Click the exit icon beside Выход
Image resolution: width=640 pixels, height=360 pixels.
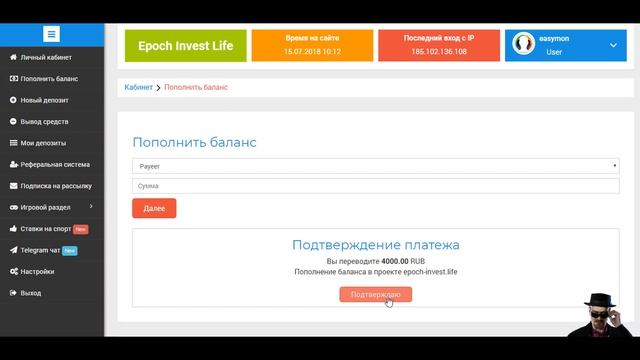(x=13, y=293)
